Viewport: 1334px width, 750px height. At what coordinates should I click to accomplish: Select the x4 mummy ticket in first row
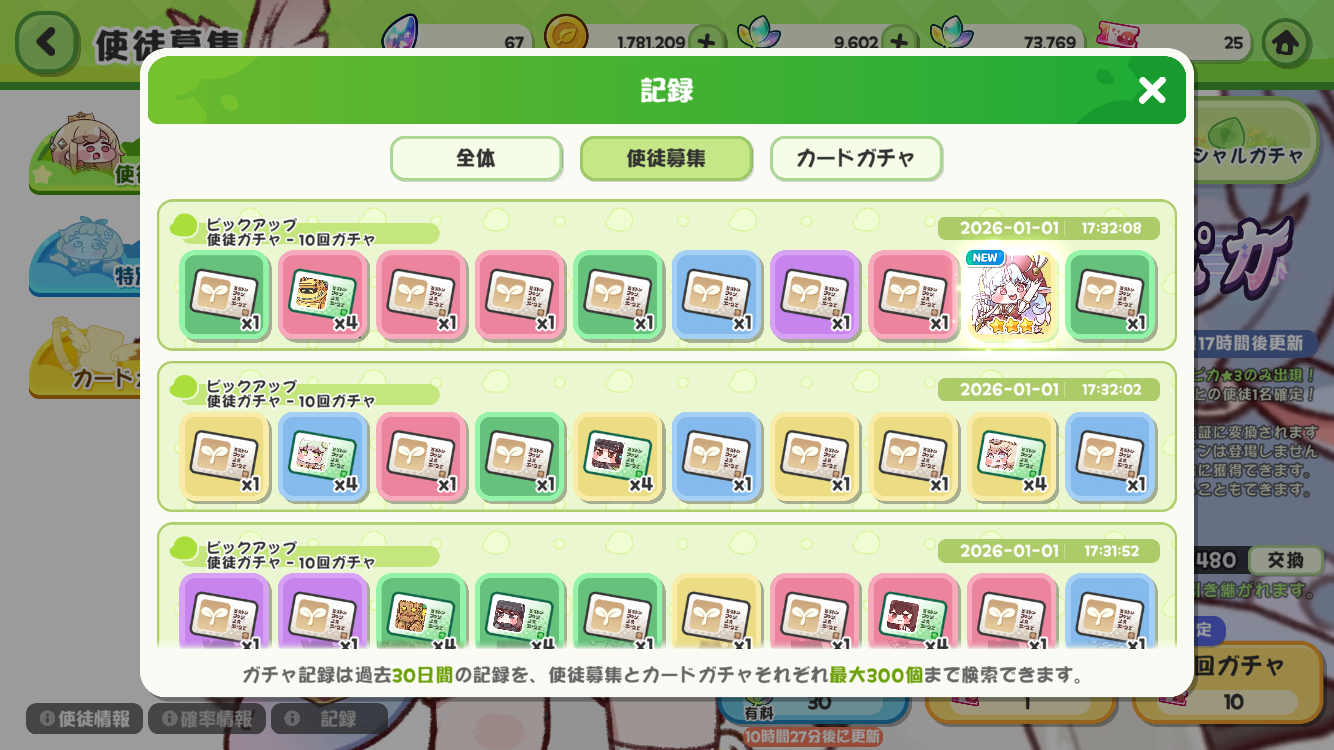coord(324,295)
